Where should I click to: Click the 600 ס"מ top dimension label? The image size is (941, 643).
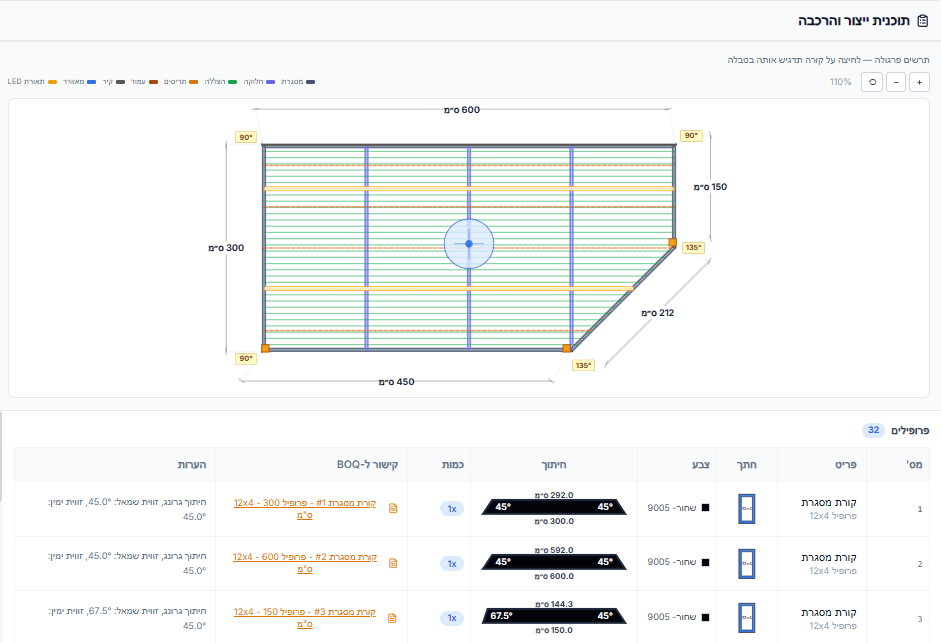(x=462, y=109)
